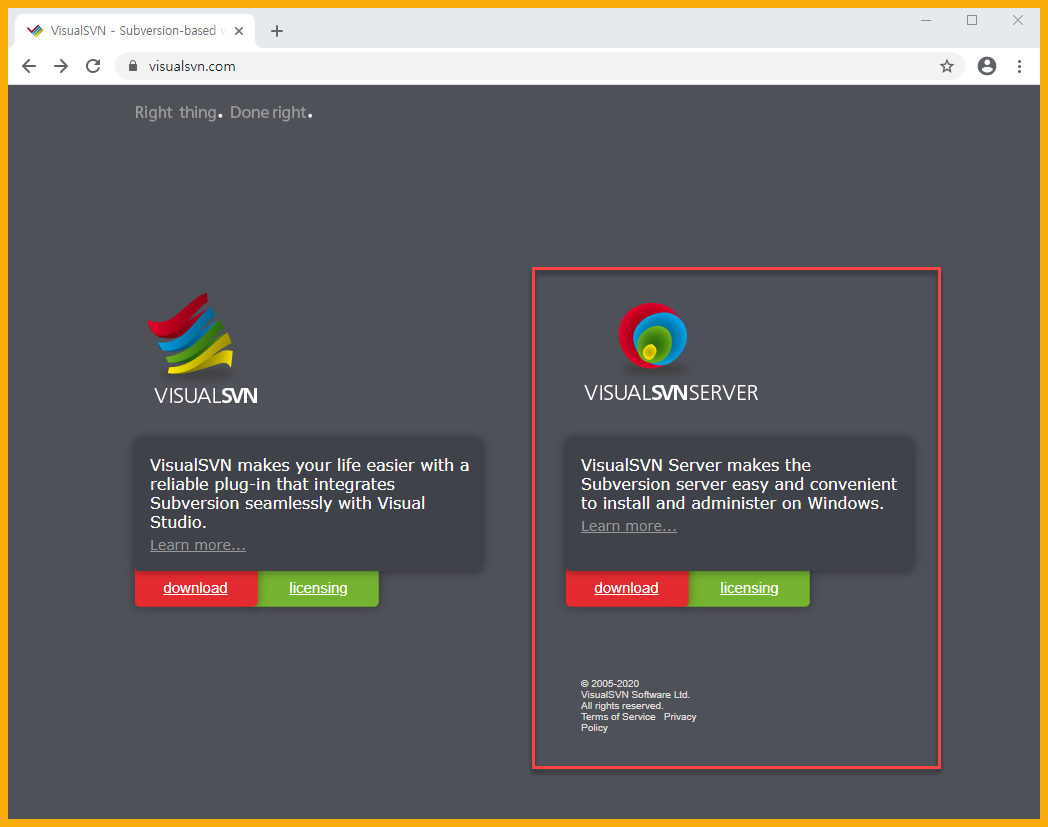Select the VisualSVN - Subversion-based tab

tap(134, 31)
